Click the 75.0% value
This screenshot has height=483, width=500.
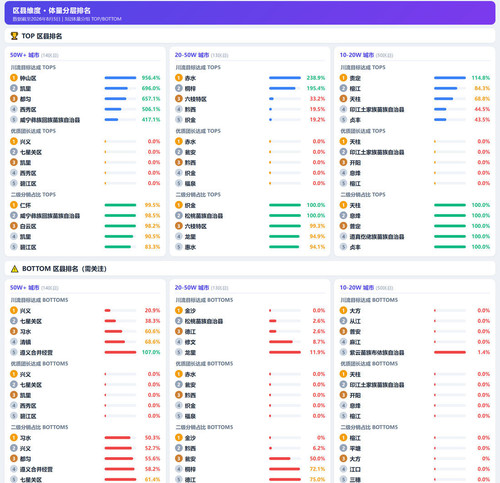coord(317,479)
